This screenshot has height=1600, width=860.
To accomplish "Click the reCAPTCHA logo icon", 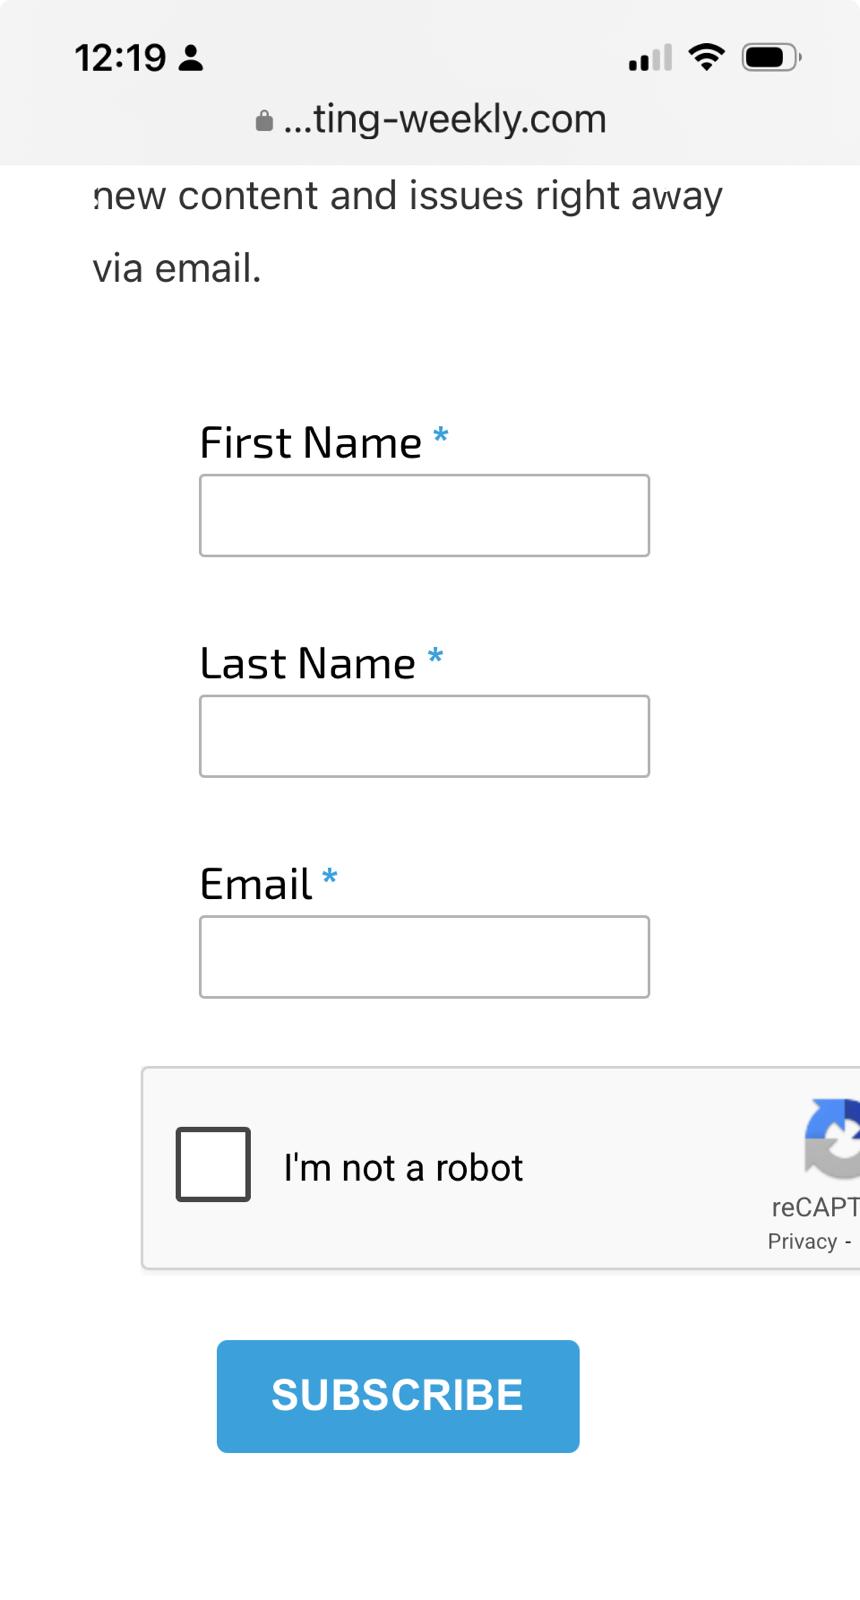I will 834,1139.
